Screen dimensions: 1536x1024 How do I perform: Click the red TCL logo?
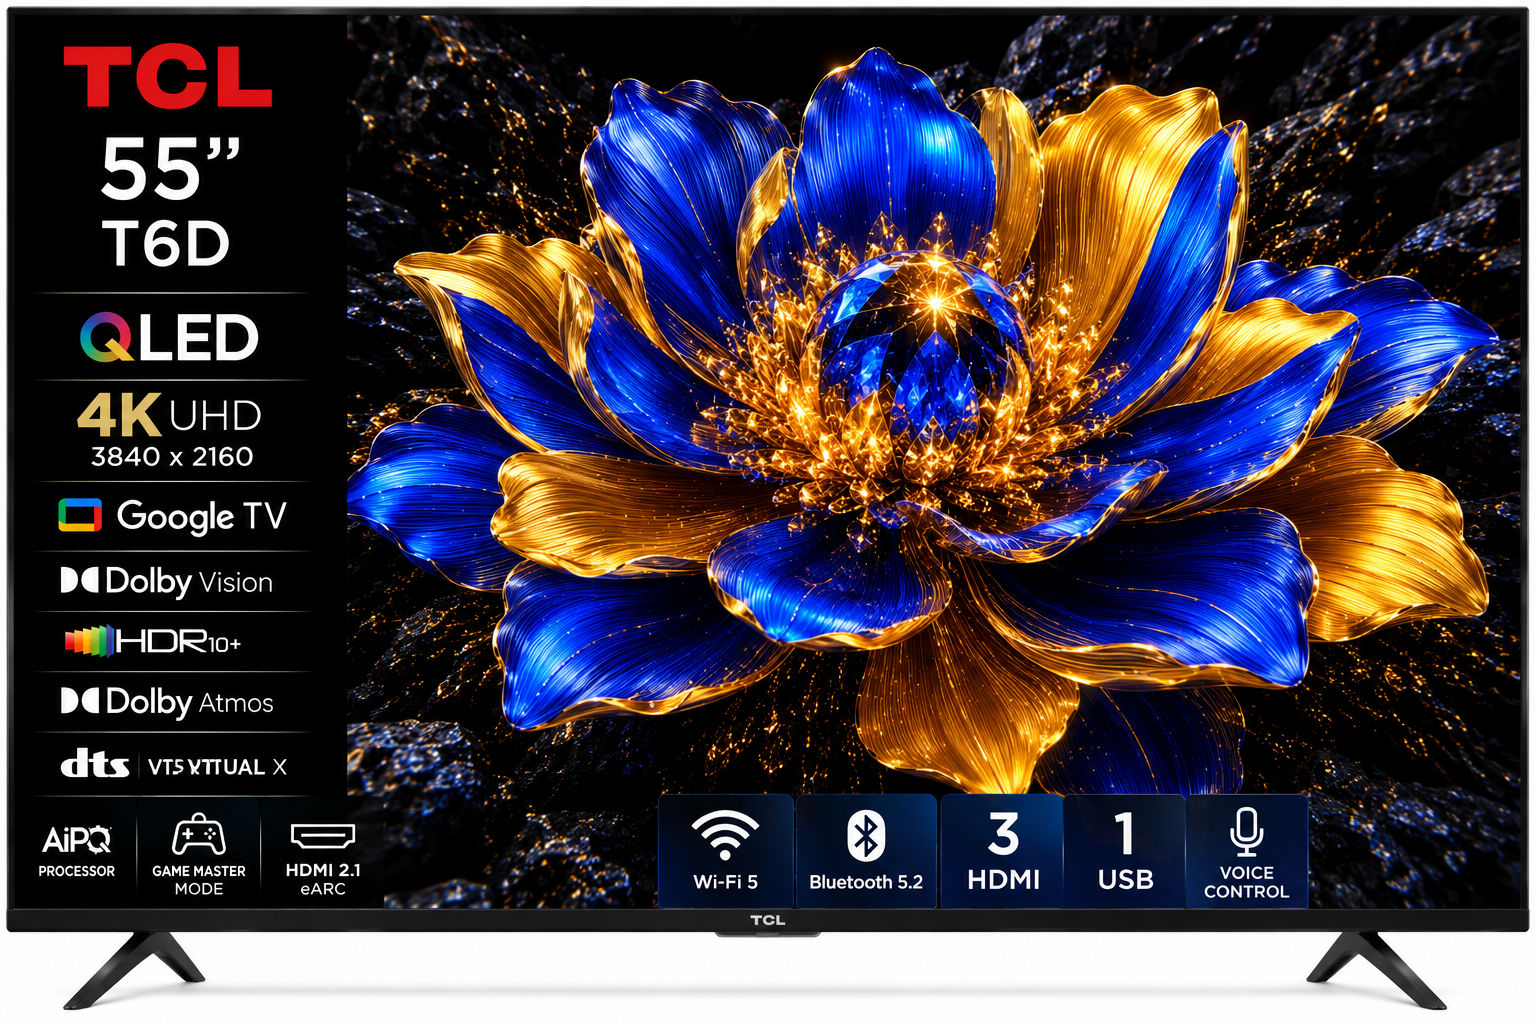(168, 78)
